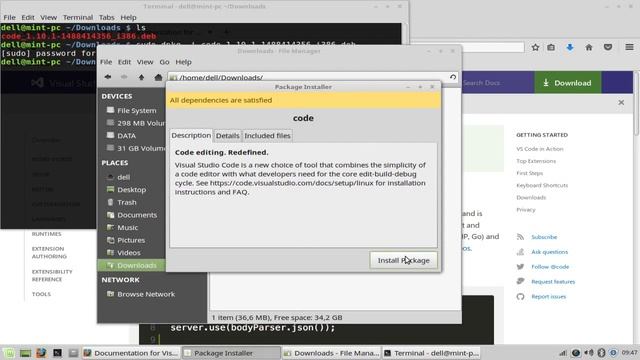Click the terminal launcher icon on taskbar
640x360 pixels.
(x=57, y=353)
